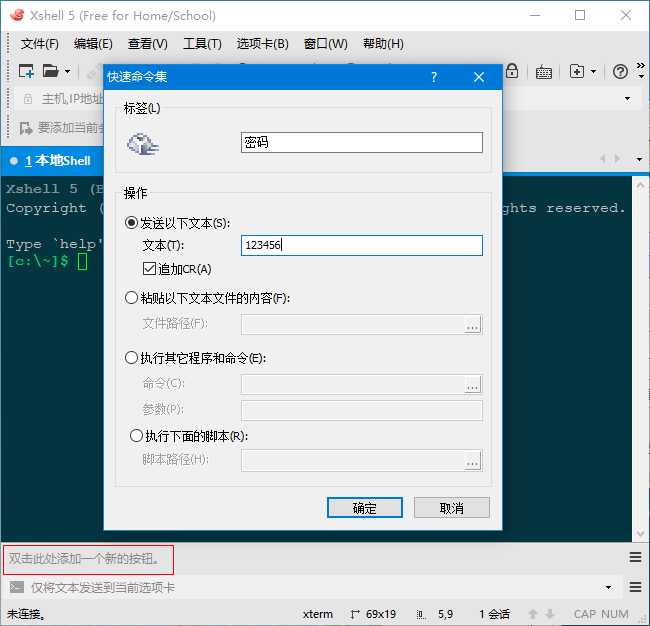The width and height of the screenshot is (650, 626).
Task: Click the compose bar send icon
Action: tap(17, 587)
